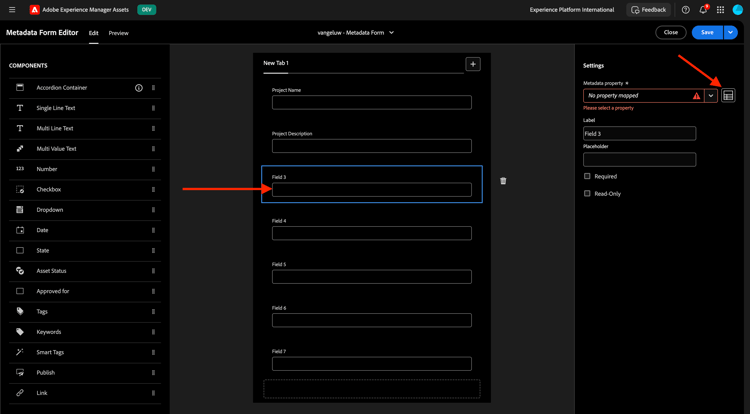Click the Close button
Screen dimensions: 750x414
point(671,33)
